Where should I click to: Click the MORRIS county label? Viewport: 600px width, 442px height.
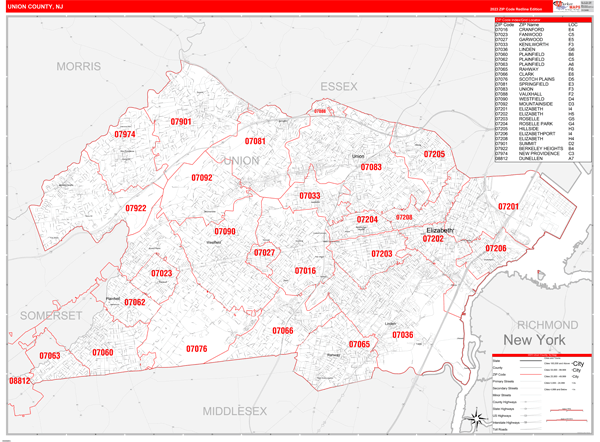tap(79, 67)
